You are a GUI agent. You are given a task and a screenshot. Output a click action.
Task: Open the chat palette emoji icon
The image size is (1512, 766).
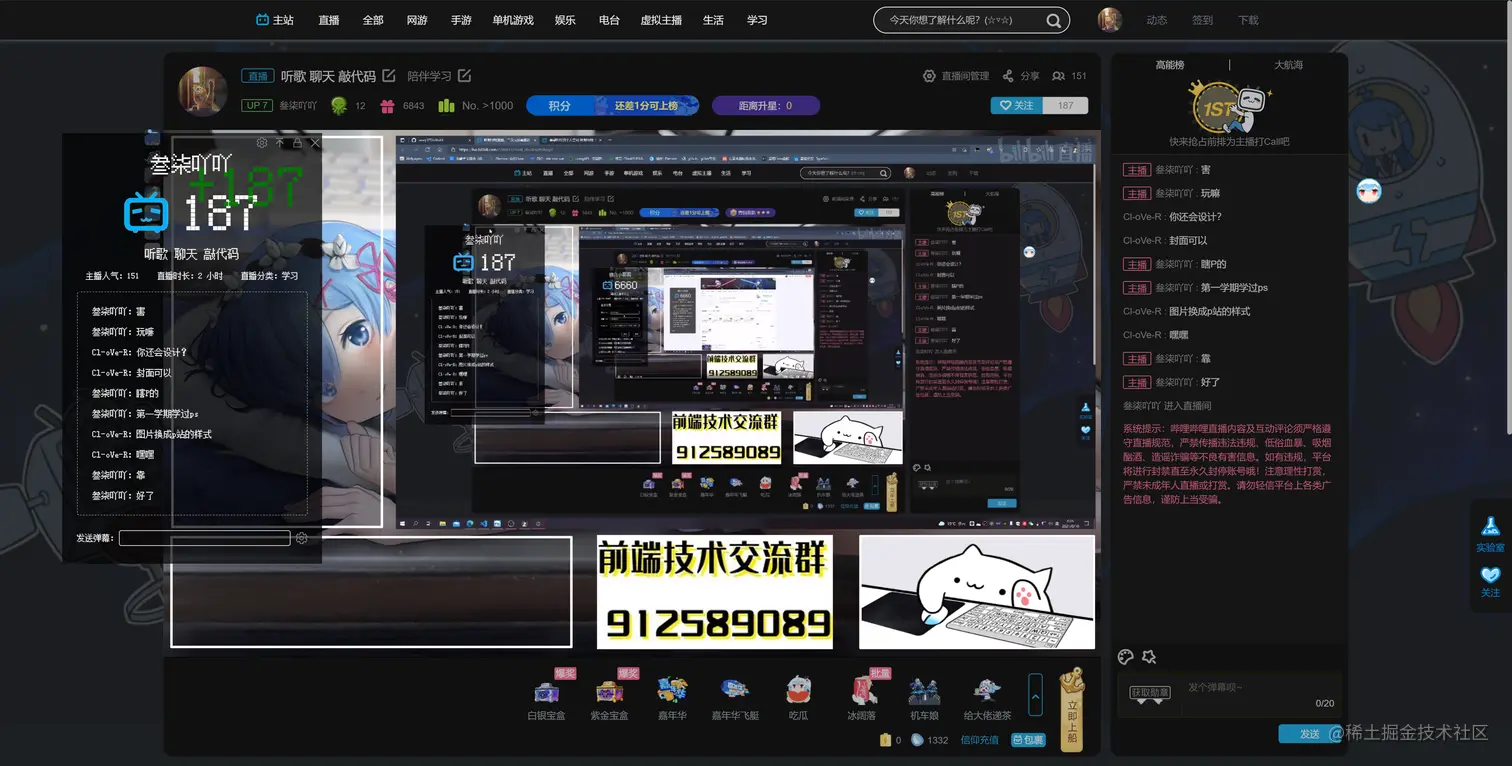1126,657
